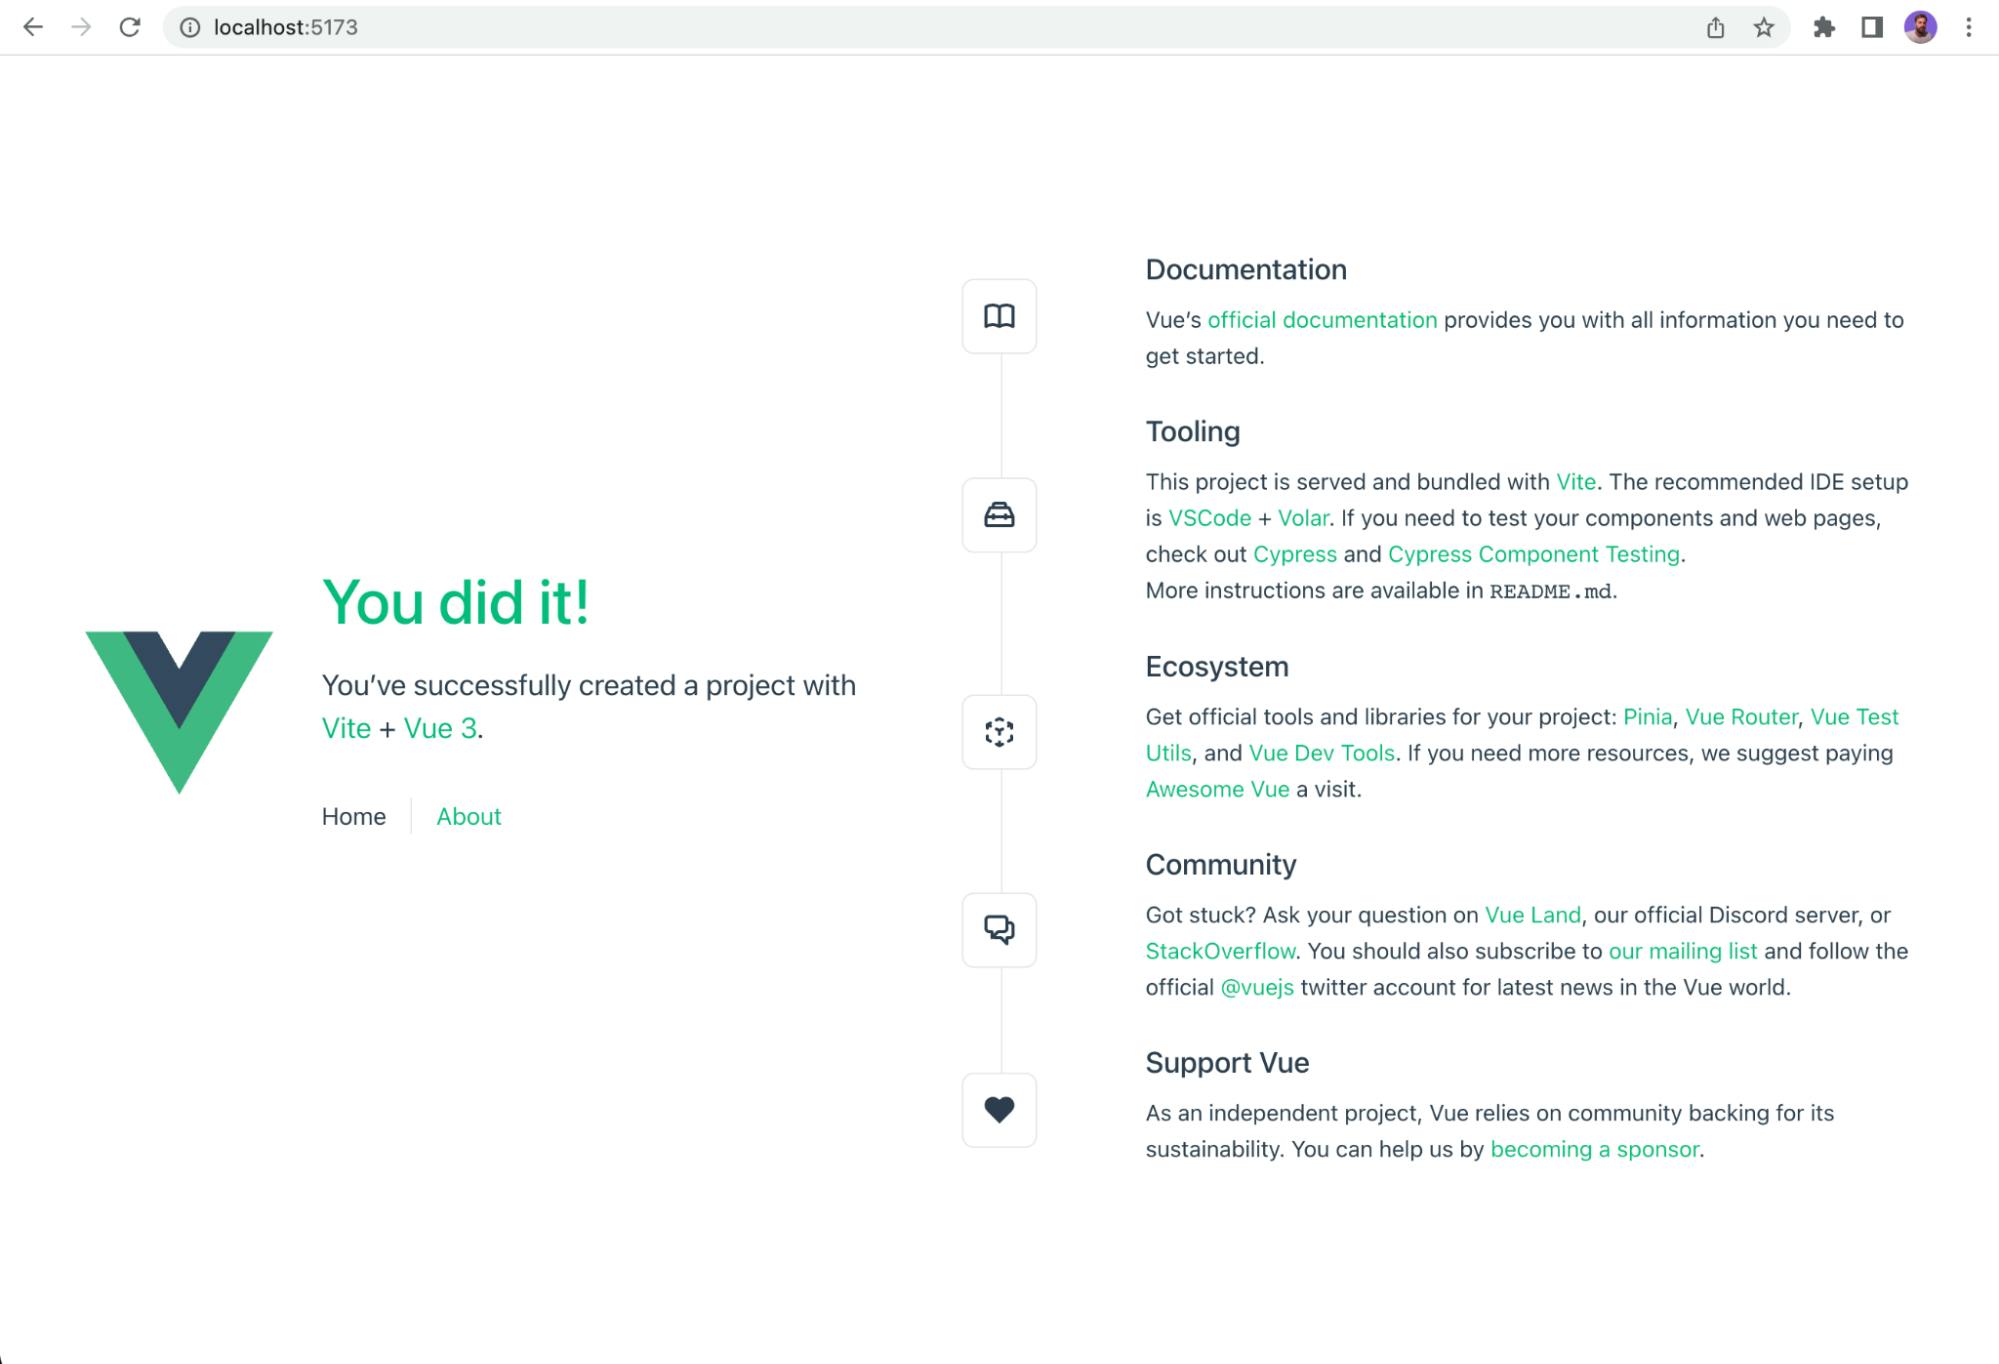
Task: Go to the Home nav tab
Action: 354,816
